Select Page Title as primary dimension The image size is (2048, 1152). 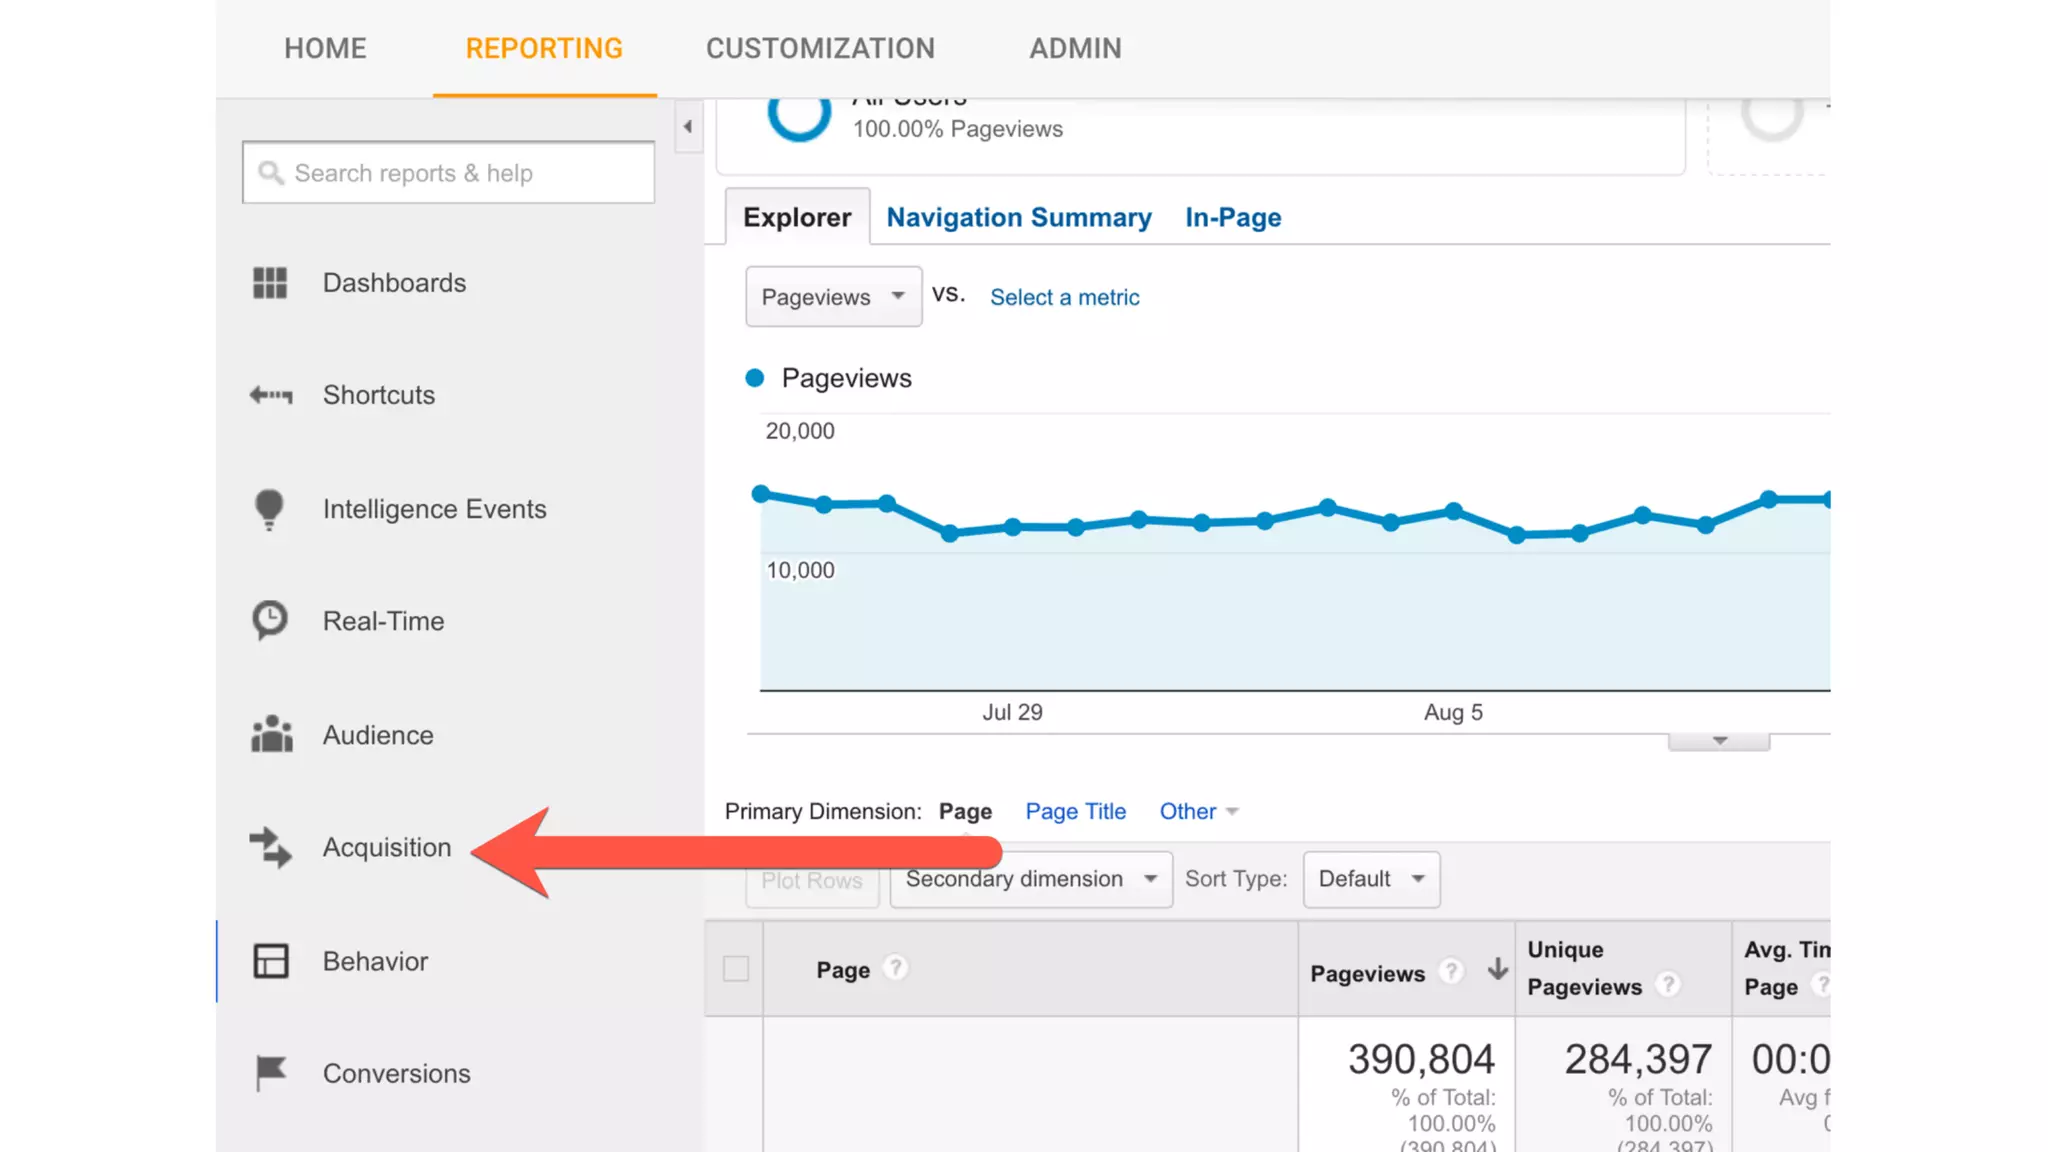(1075, 811)
